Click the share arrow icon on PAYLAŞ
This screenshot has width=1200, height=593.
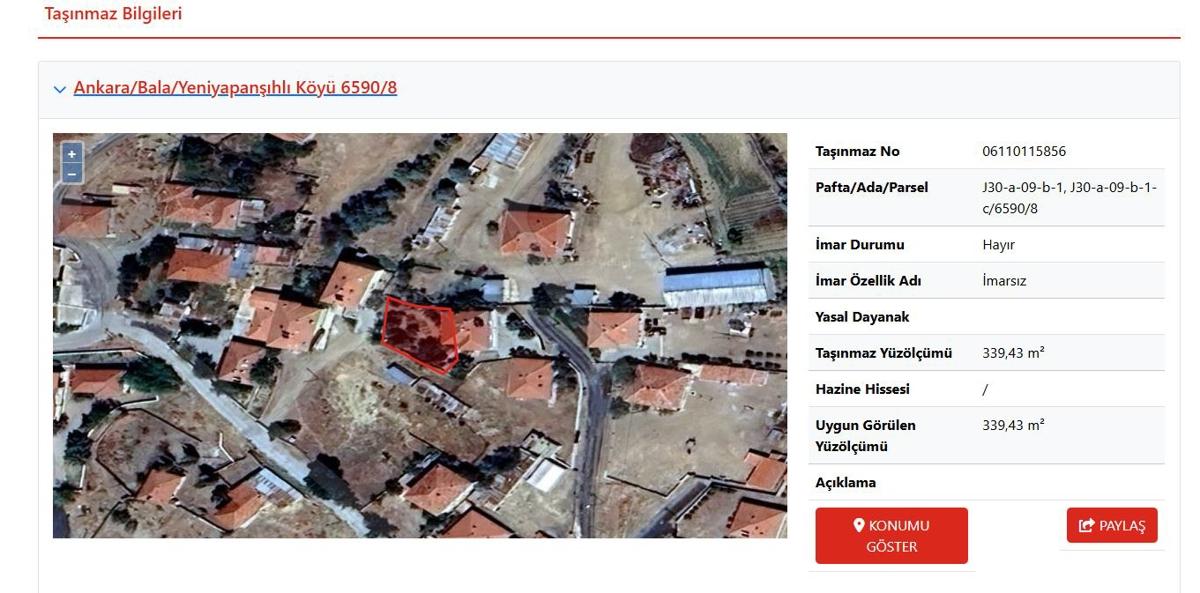click(1087, 526)
